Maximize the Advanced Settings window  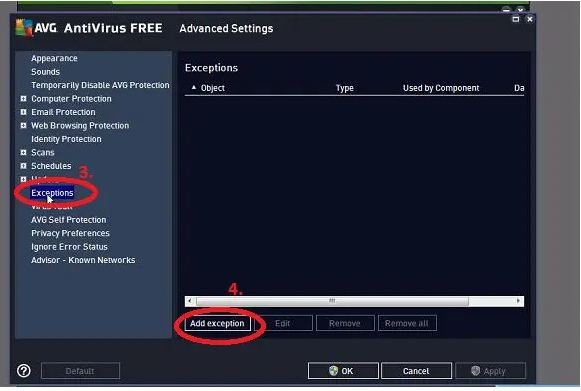coord(515,19)
